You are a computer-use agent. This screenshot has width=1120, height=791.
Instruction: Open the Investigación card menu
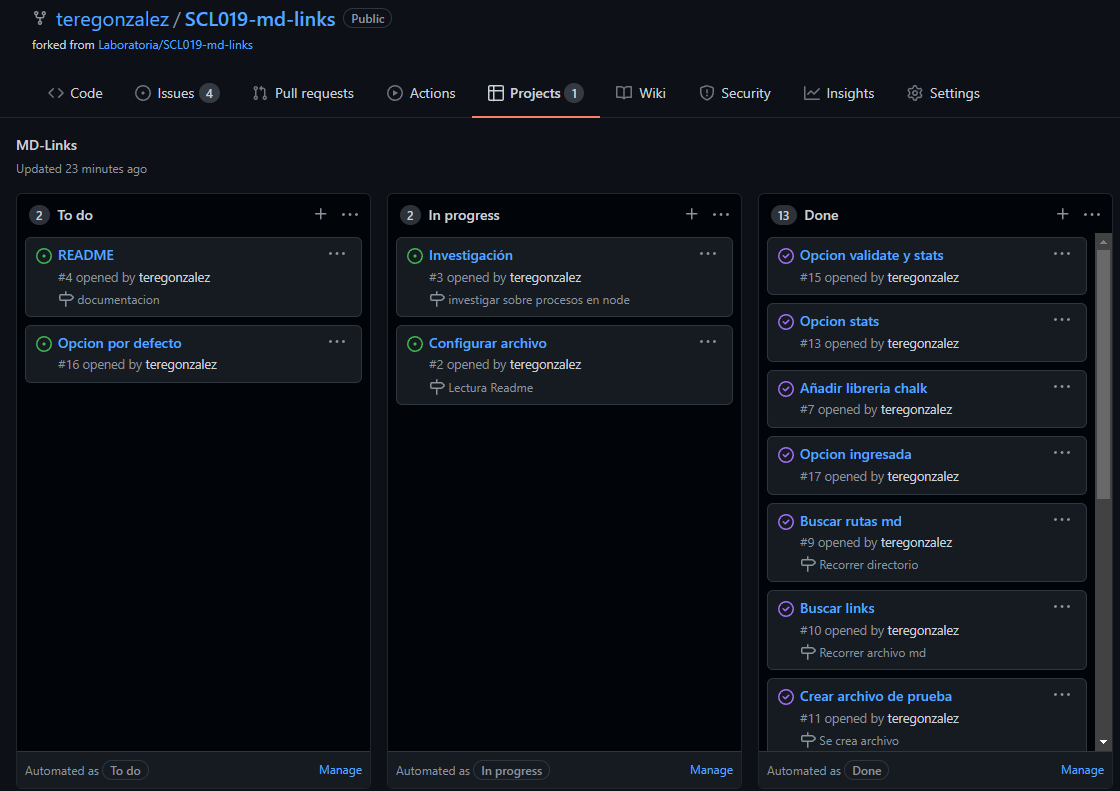tap(708, 254)
